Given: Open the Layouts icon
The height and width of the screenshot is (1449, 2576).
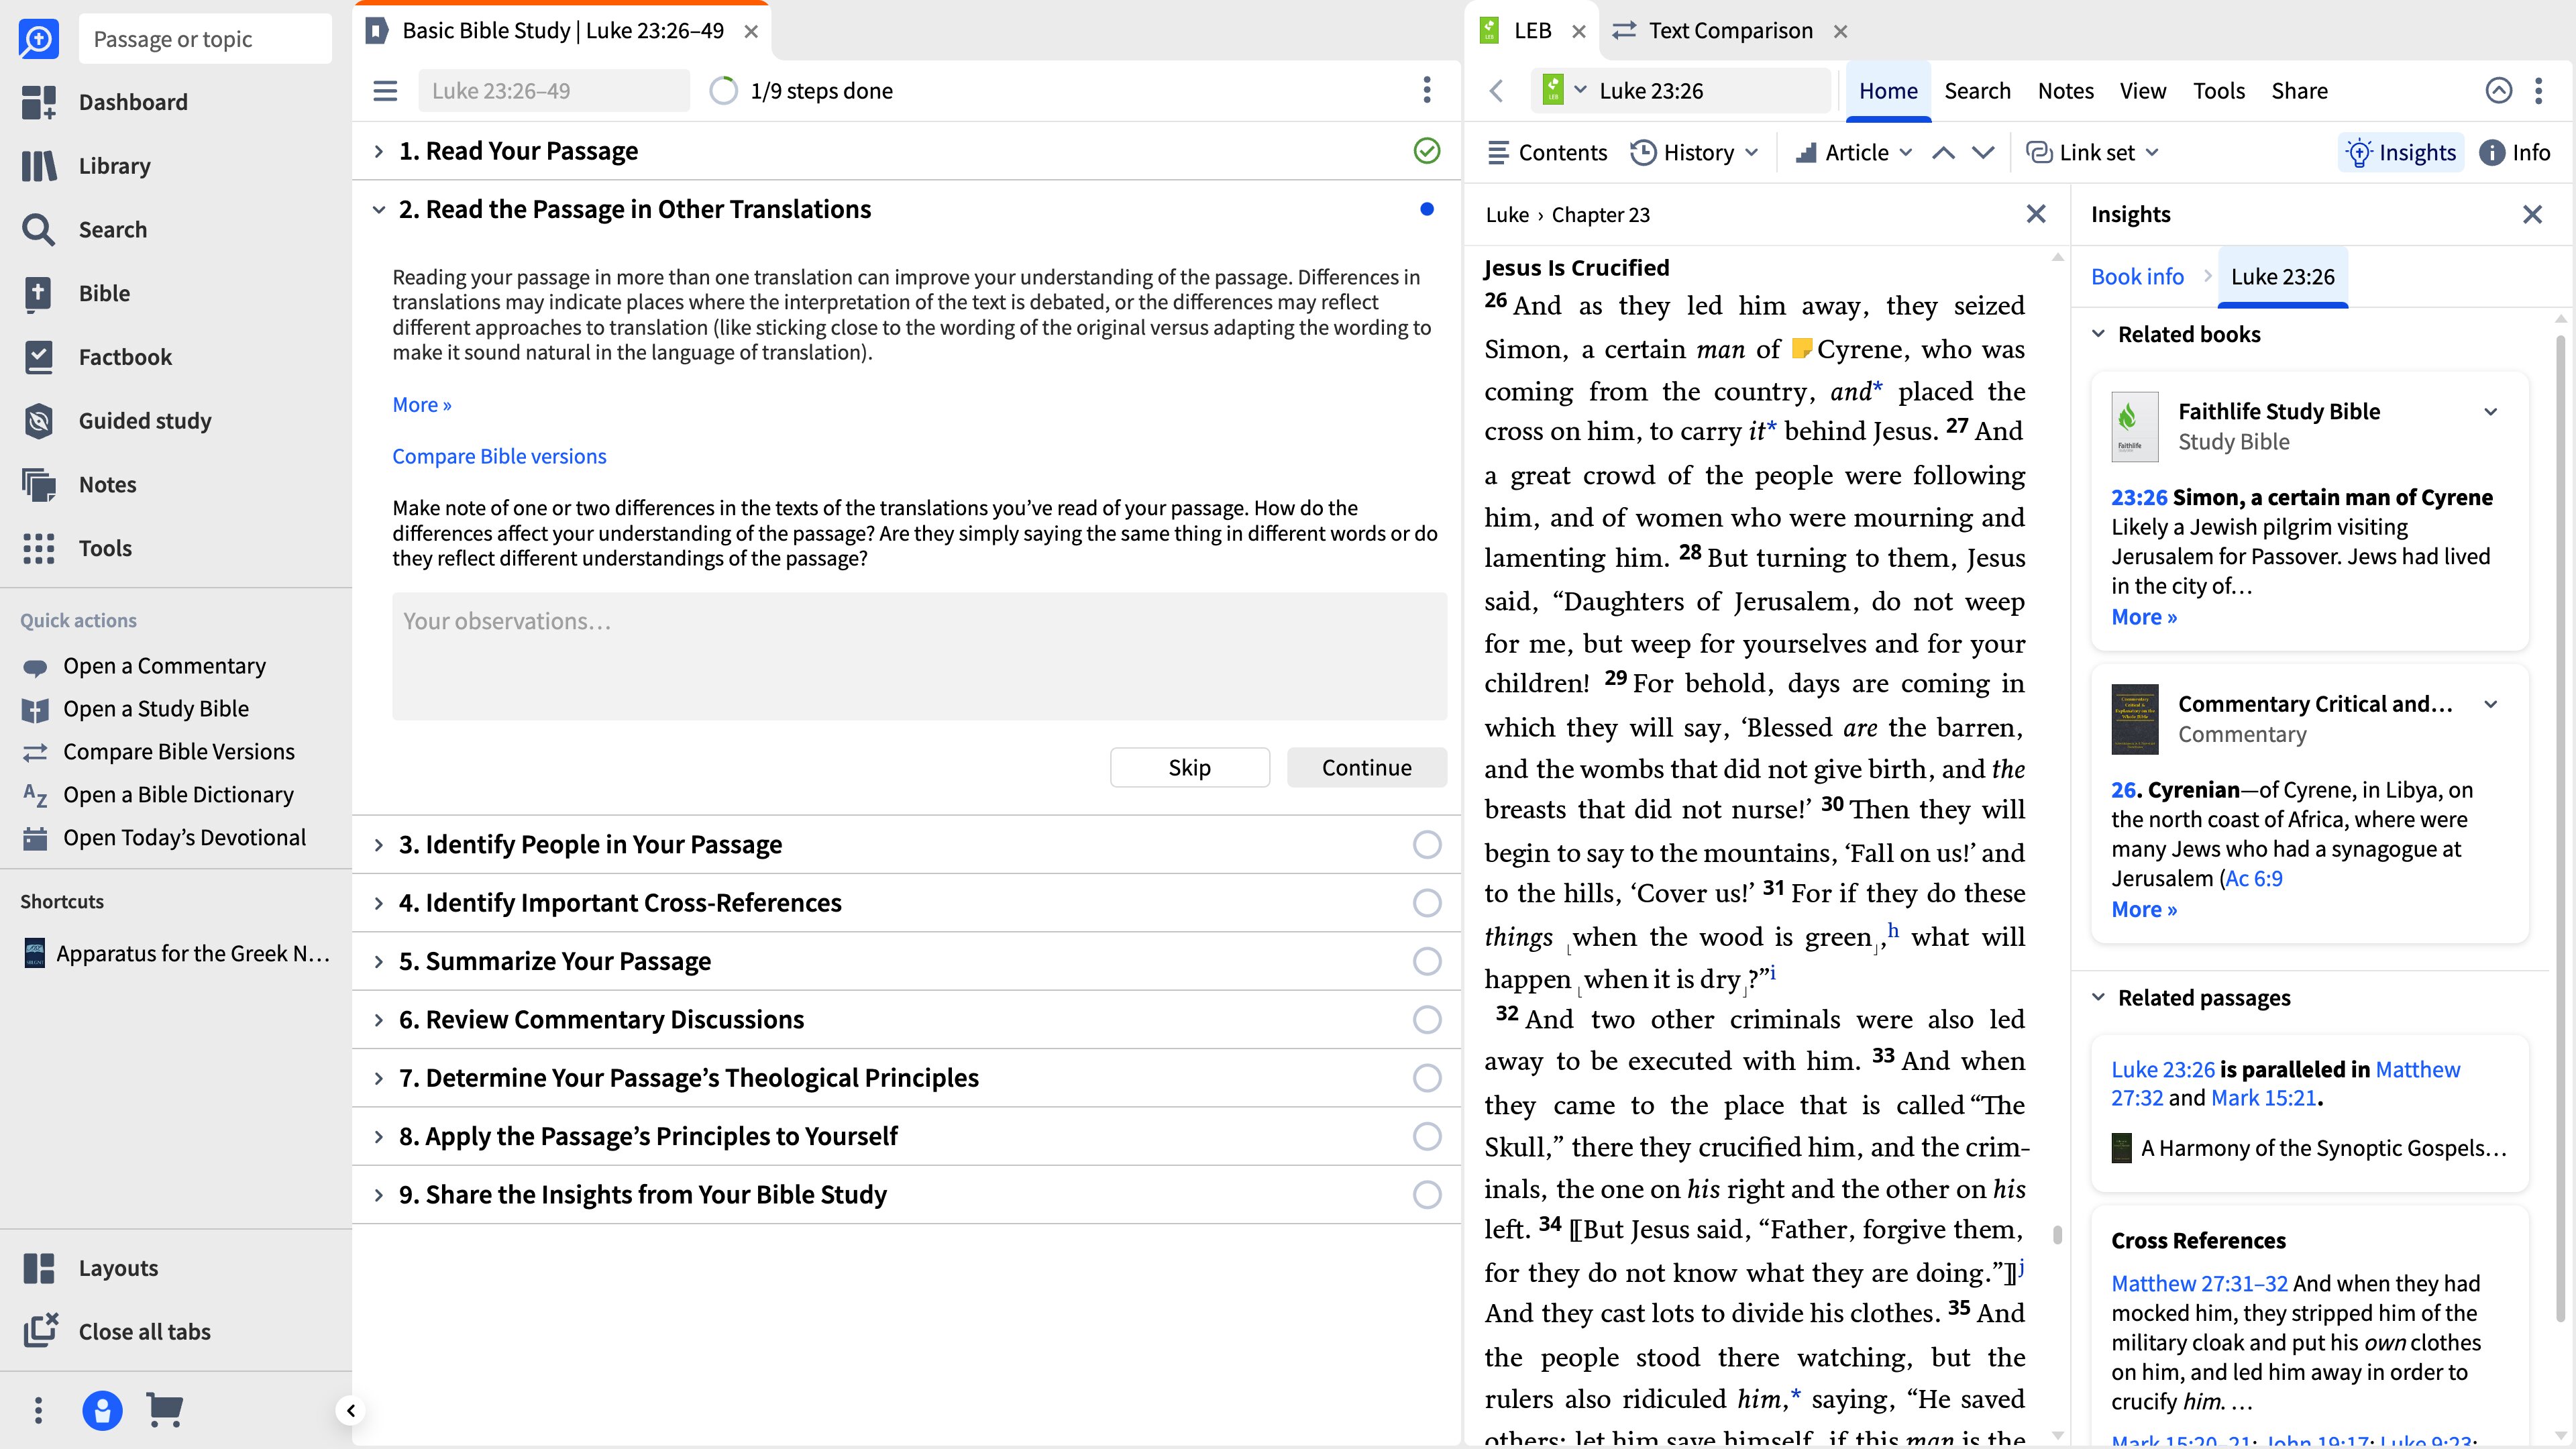Looking at the screenshot, I should pyautogui.click(x=39, y=1268).
